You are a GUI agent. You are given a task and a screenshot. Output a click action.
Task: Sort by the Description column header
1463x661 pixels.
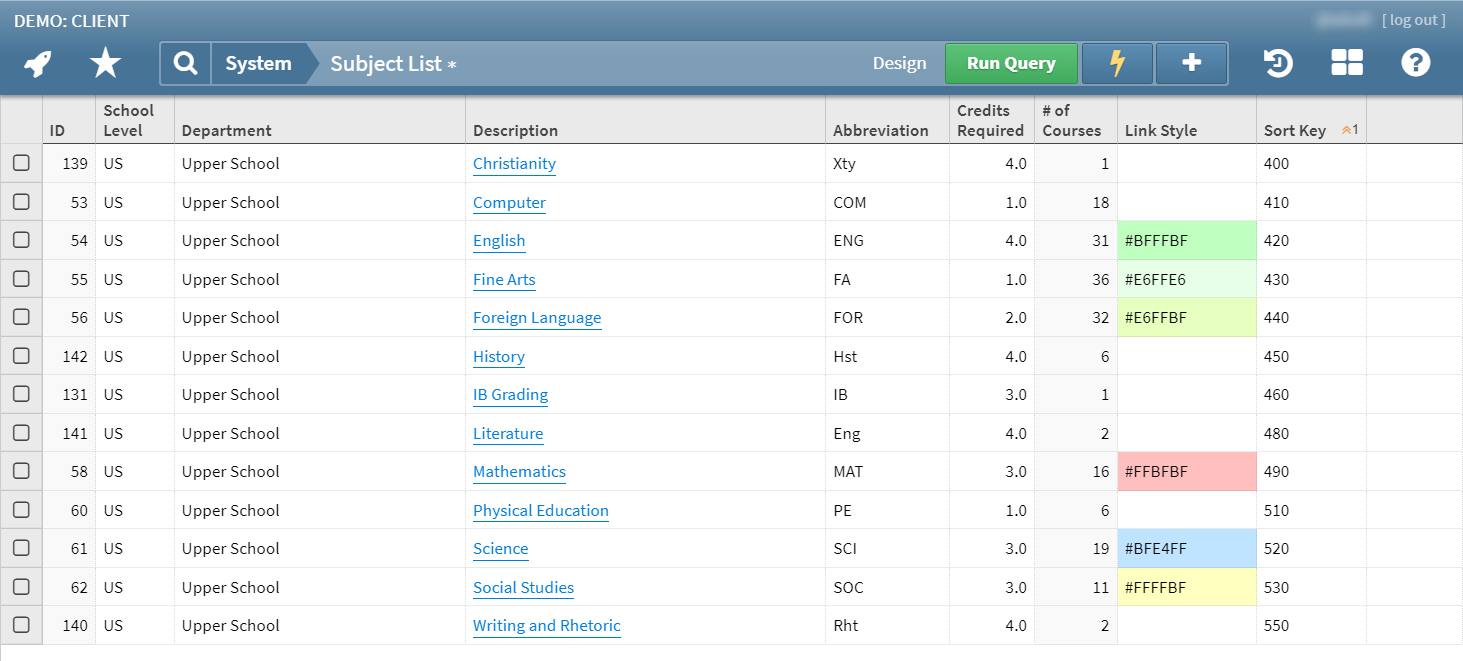pyautogui.click(x=515, y=131)
